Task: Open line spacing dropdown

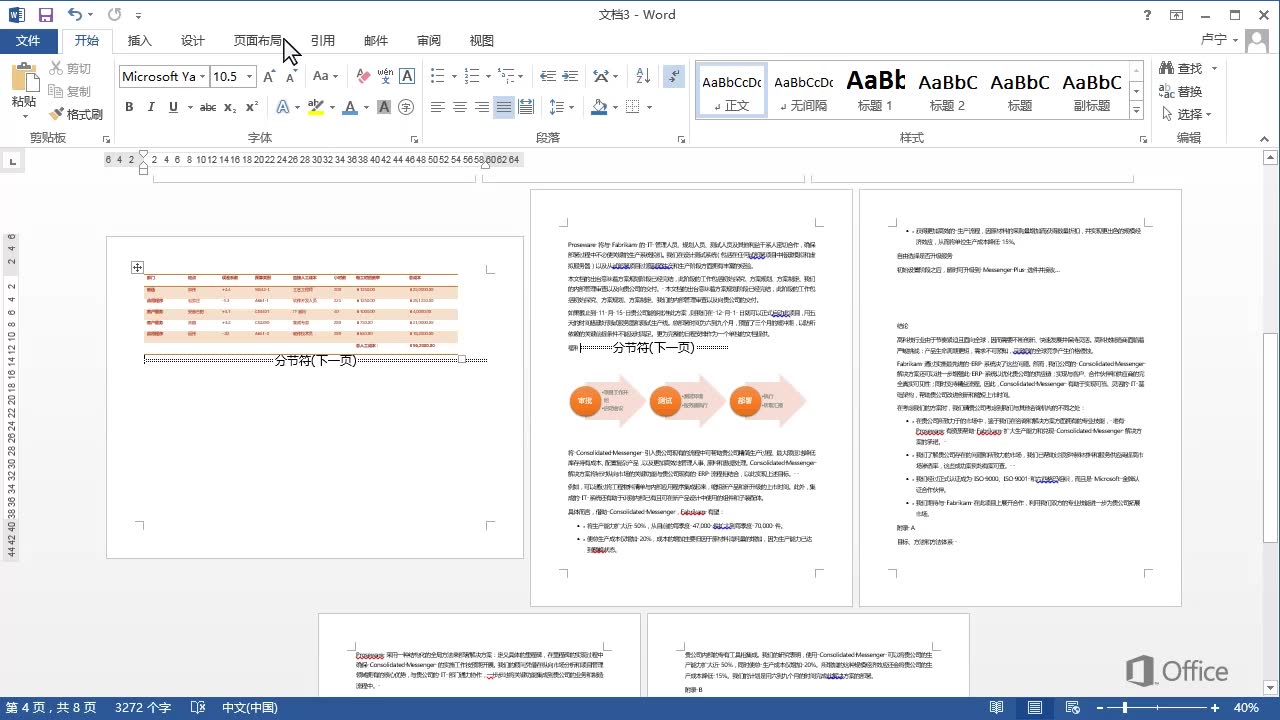Action: (562, 107)
